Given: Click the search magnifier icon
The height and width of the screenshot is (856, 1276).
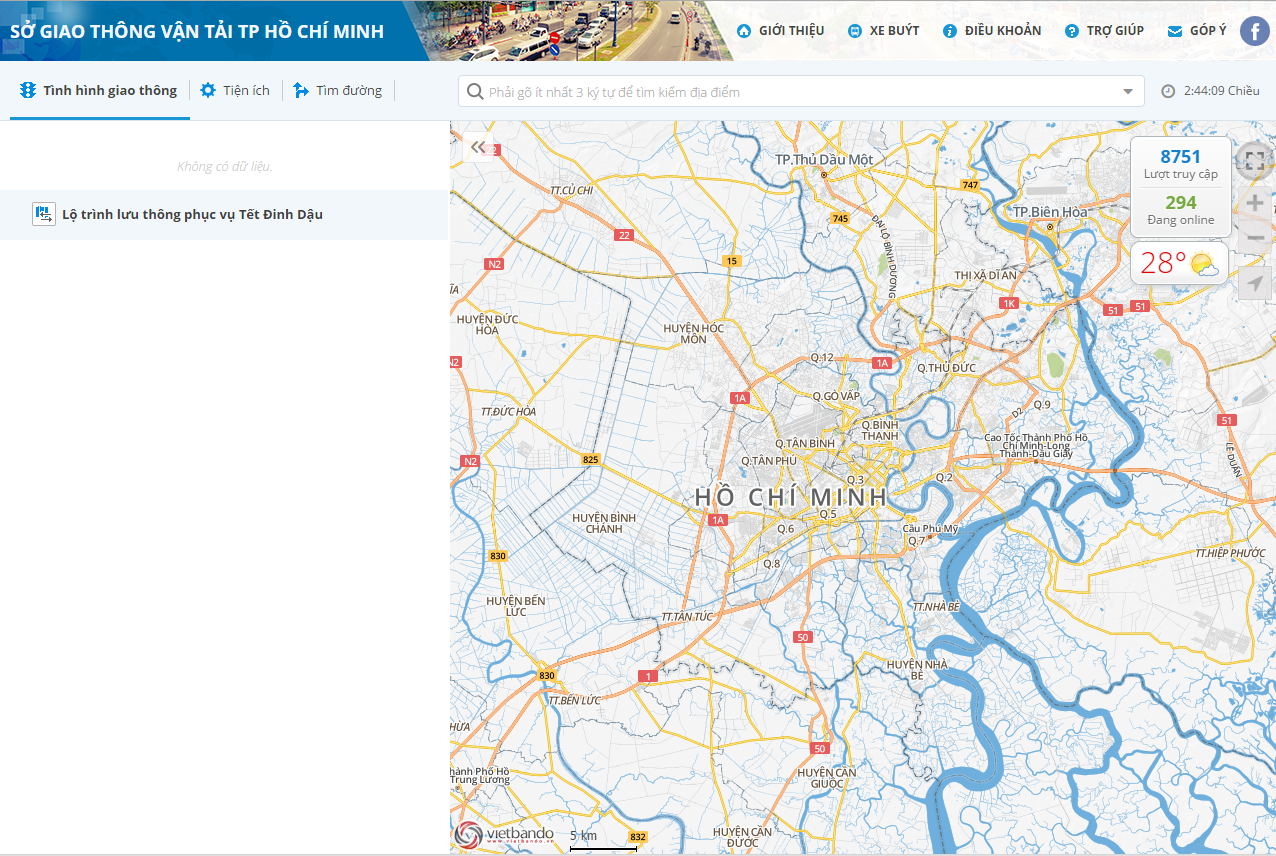Looking at the screenshot, I should tap(475, 91).
